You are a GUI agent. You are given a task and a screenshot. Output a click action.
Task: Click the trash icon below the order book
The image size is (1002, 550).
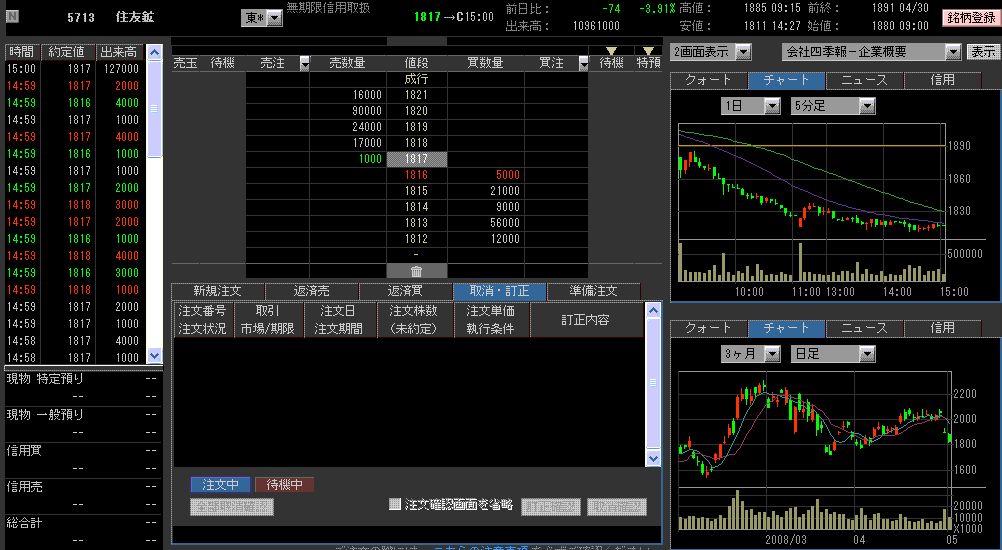[416, 270]
